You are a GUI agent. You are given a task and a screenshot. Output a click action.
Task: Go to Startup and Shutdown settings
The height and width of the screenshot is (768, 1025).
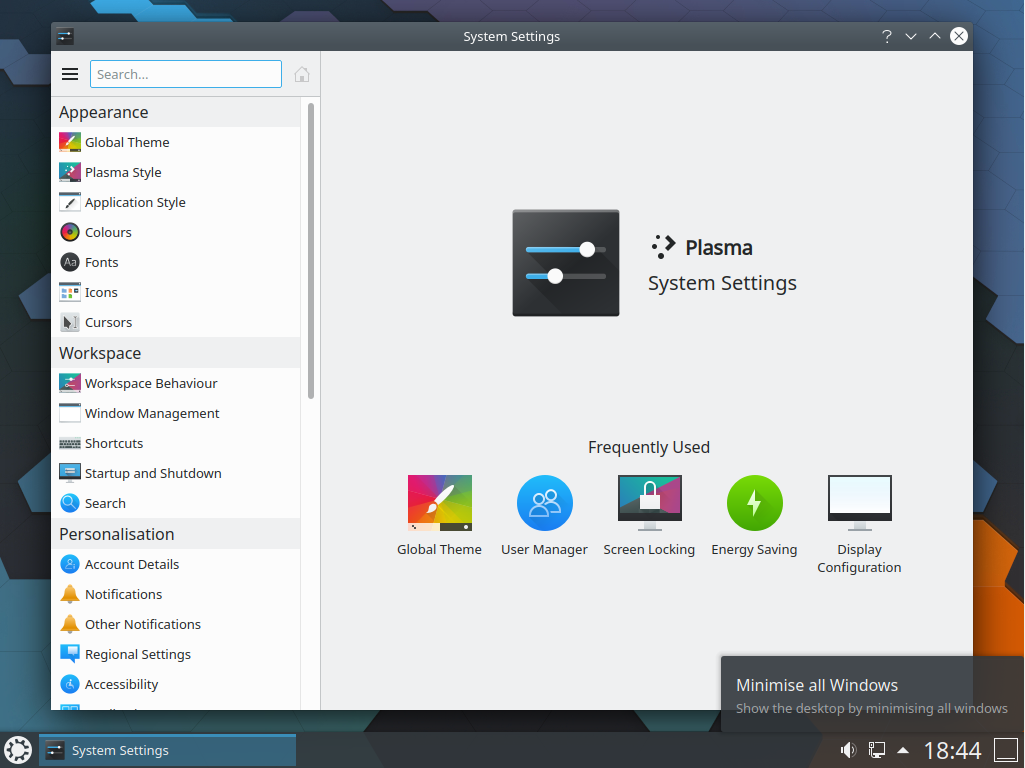(x=176, y=474)
